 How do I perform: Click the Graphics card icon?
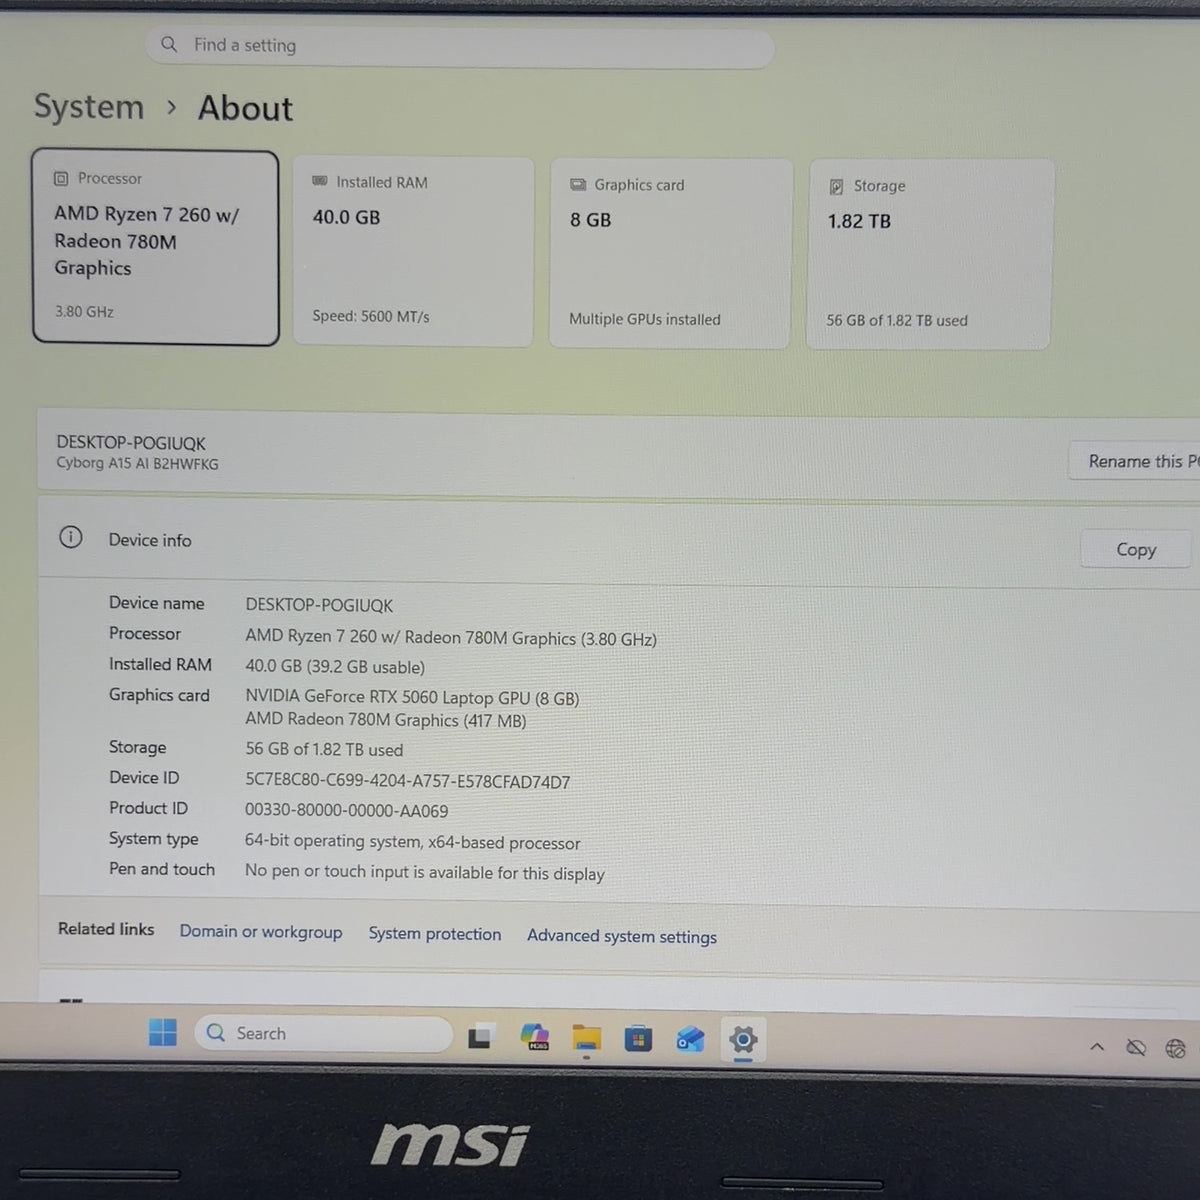(x=578, y=184)
